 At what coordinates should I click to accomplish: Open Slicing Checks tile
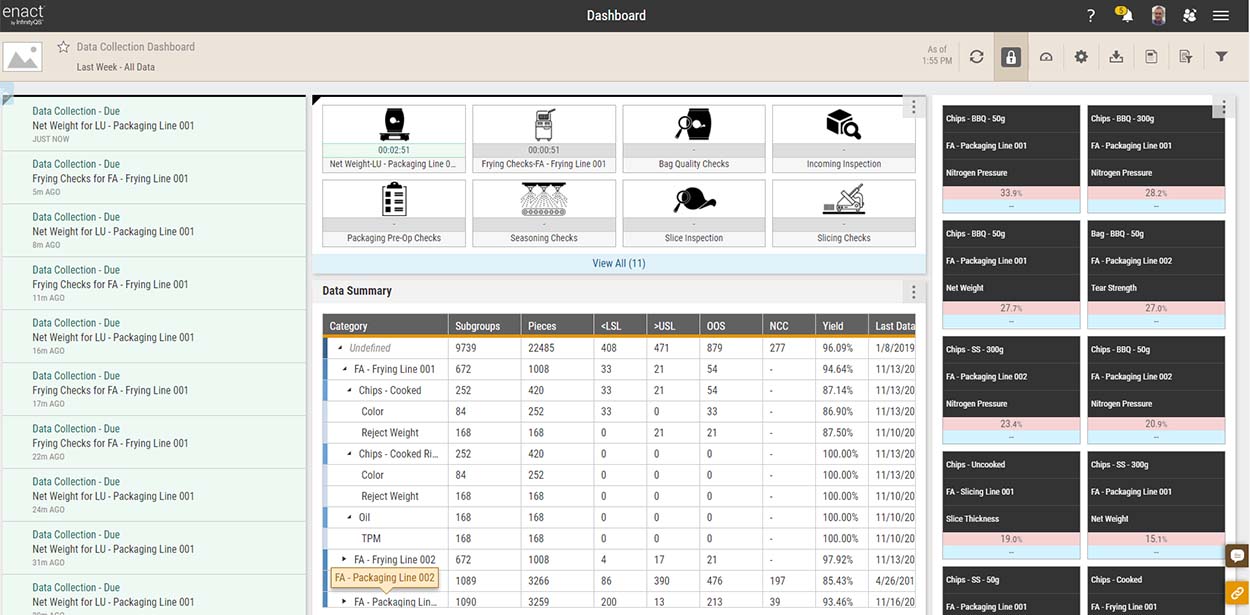click(844, 213)
